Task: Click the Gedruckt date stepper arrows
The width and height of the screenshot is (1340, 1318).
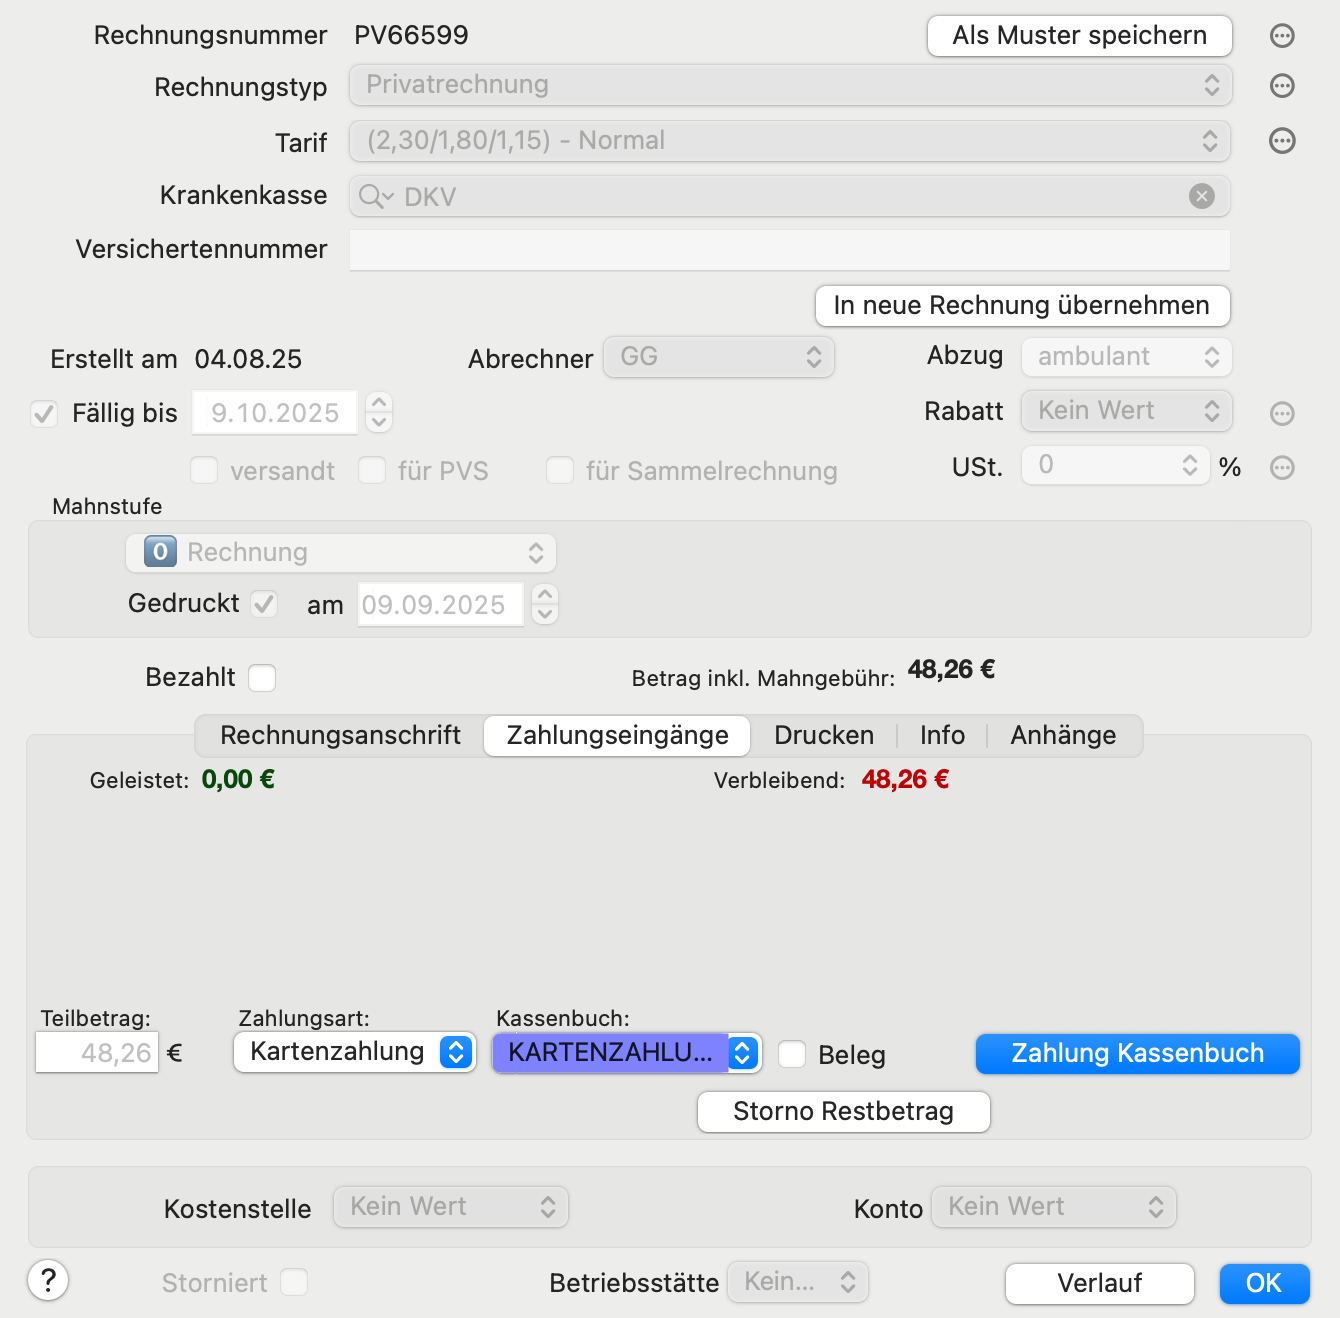Action: point(544,604)
